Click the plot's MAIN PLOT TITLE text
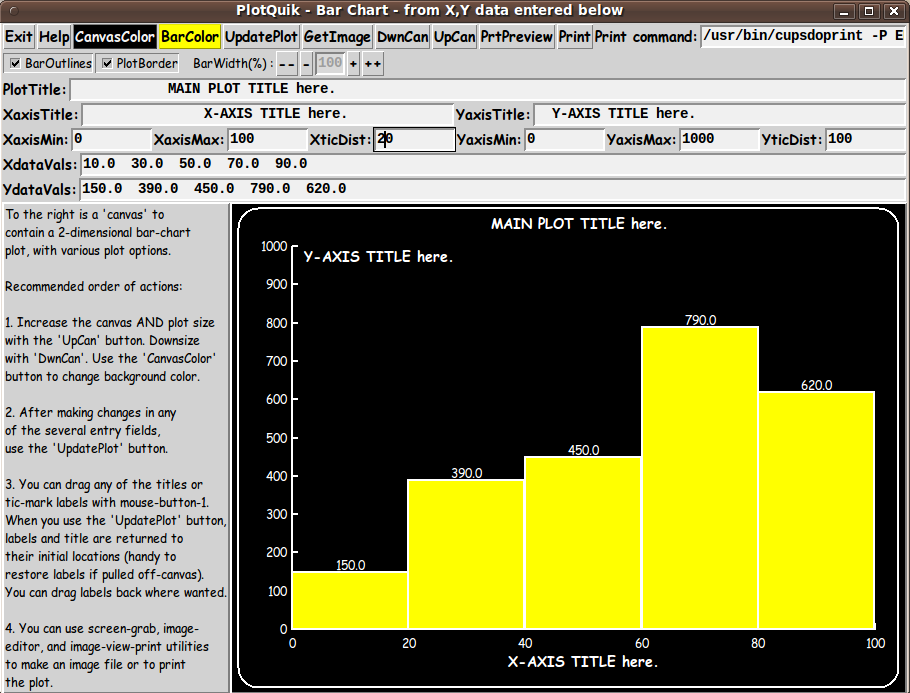The width and height of the screenshot is (910, 693). [579, 224]
